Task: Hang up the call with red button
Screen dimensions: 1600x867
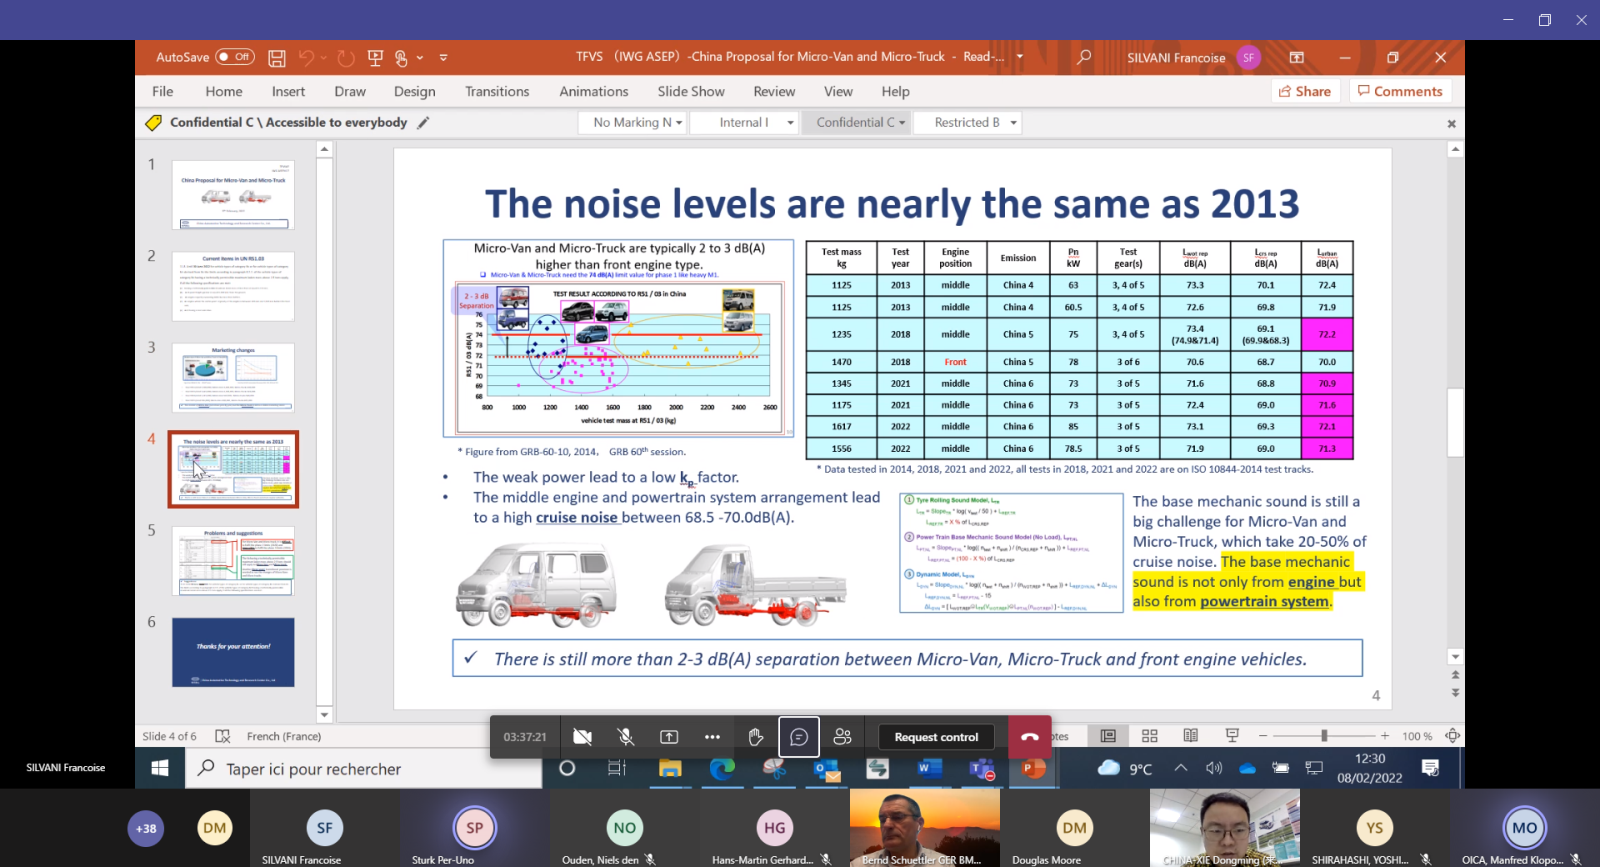Action: click(x=1029, y=737)
